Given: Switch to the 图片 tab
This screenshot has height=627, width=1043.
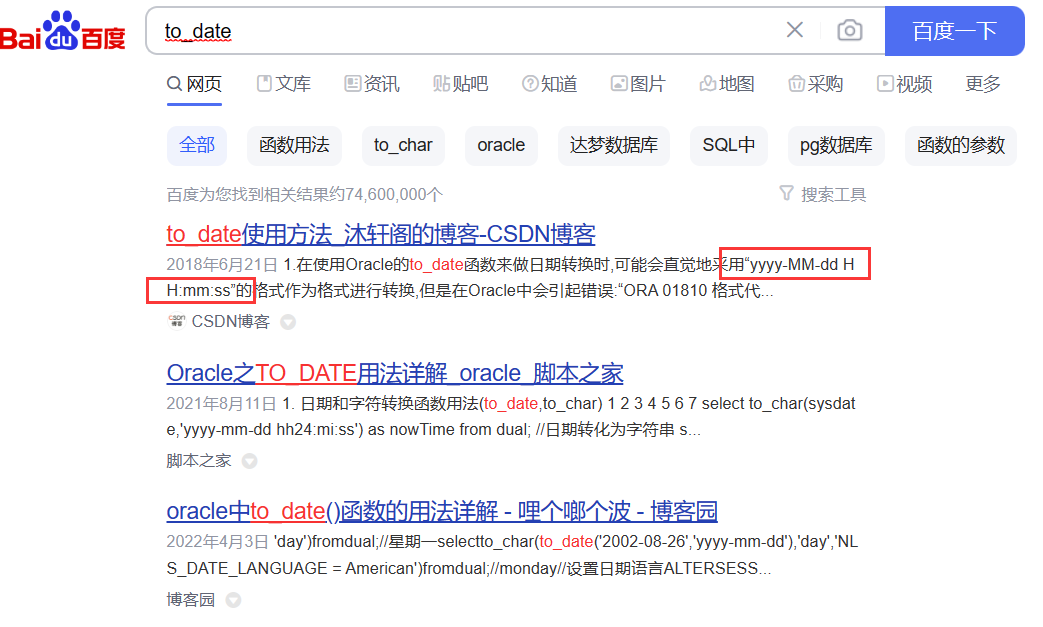Looking at the screenshot, I should pyautogui.click(x=639, y=84).
